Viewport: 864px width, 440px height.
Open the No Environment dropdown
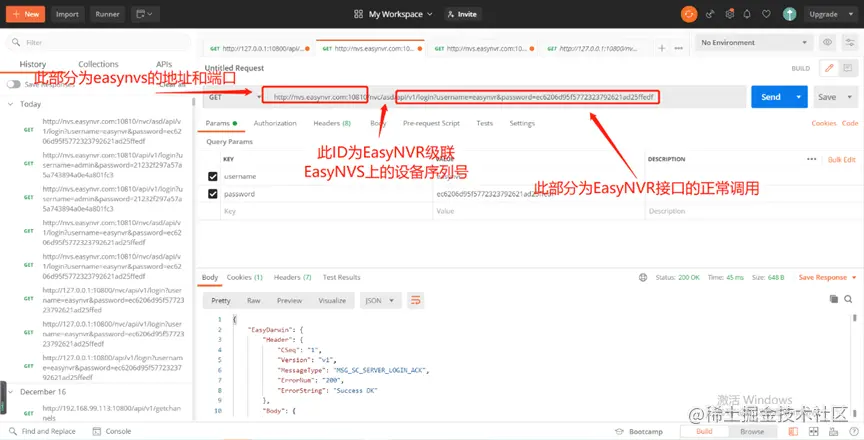click(x=754, y=42)
